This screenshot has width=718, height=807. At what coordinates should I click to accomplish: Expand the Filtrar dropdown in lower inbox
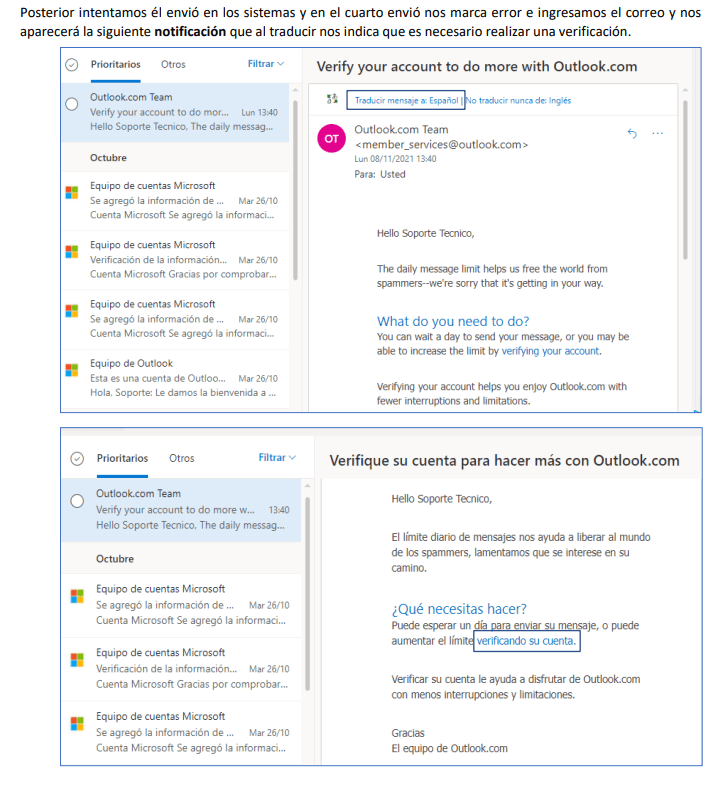(x=277, y=458)
